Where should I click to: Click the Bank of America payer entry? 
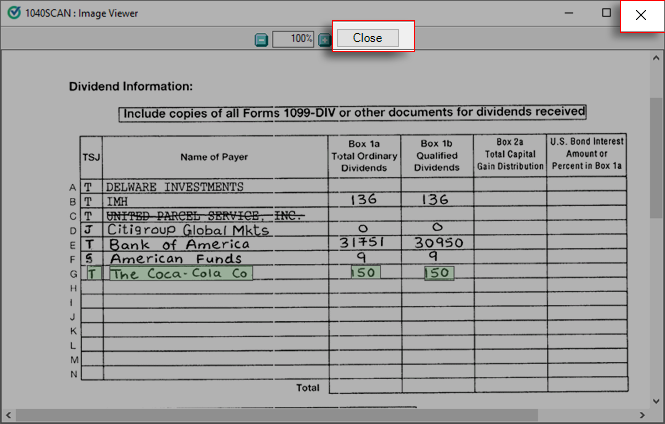click(179, 245)
